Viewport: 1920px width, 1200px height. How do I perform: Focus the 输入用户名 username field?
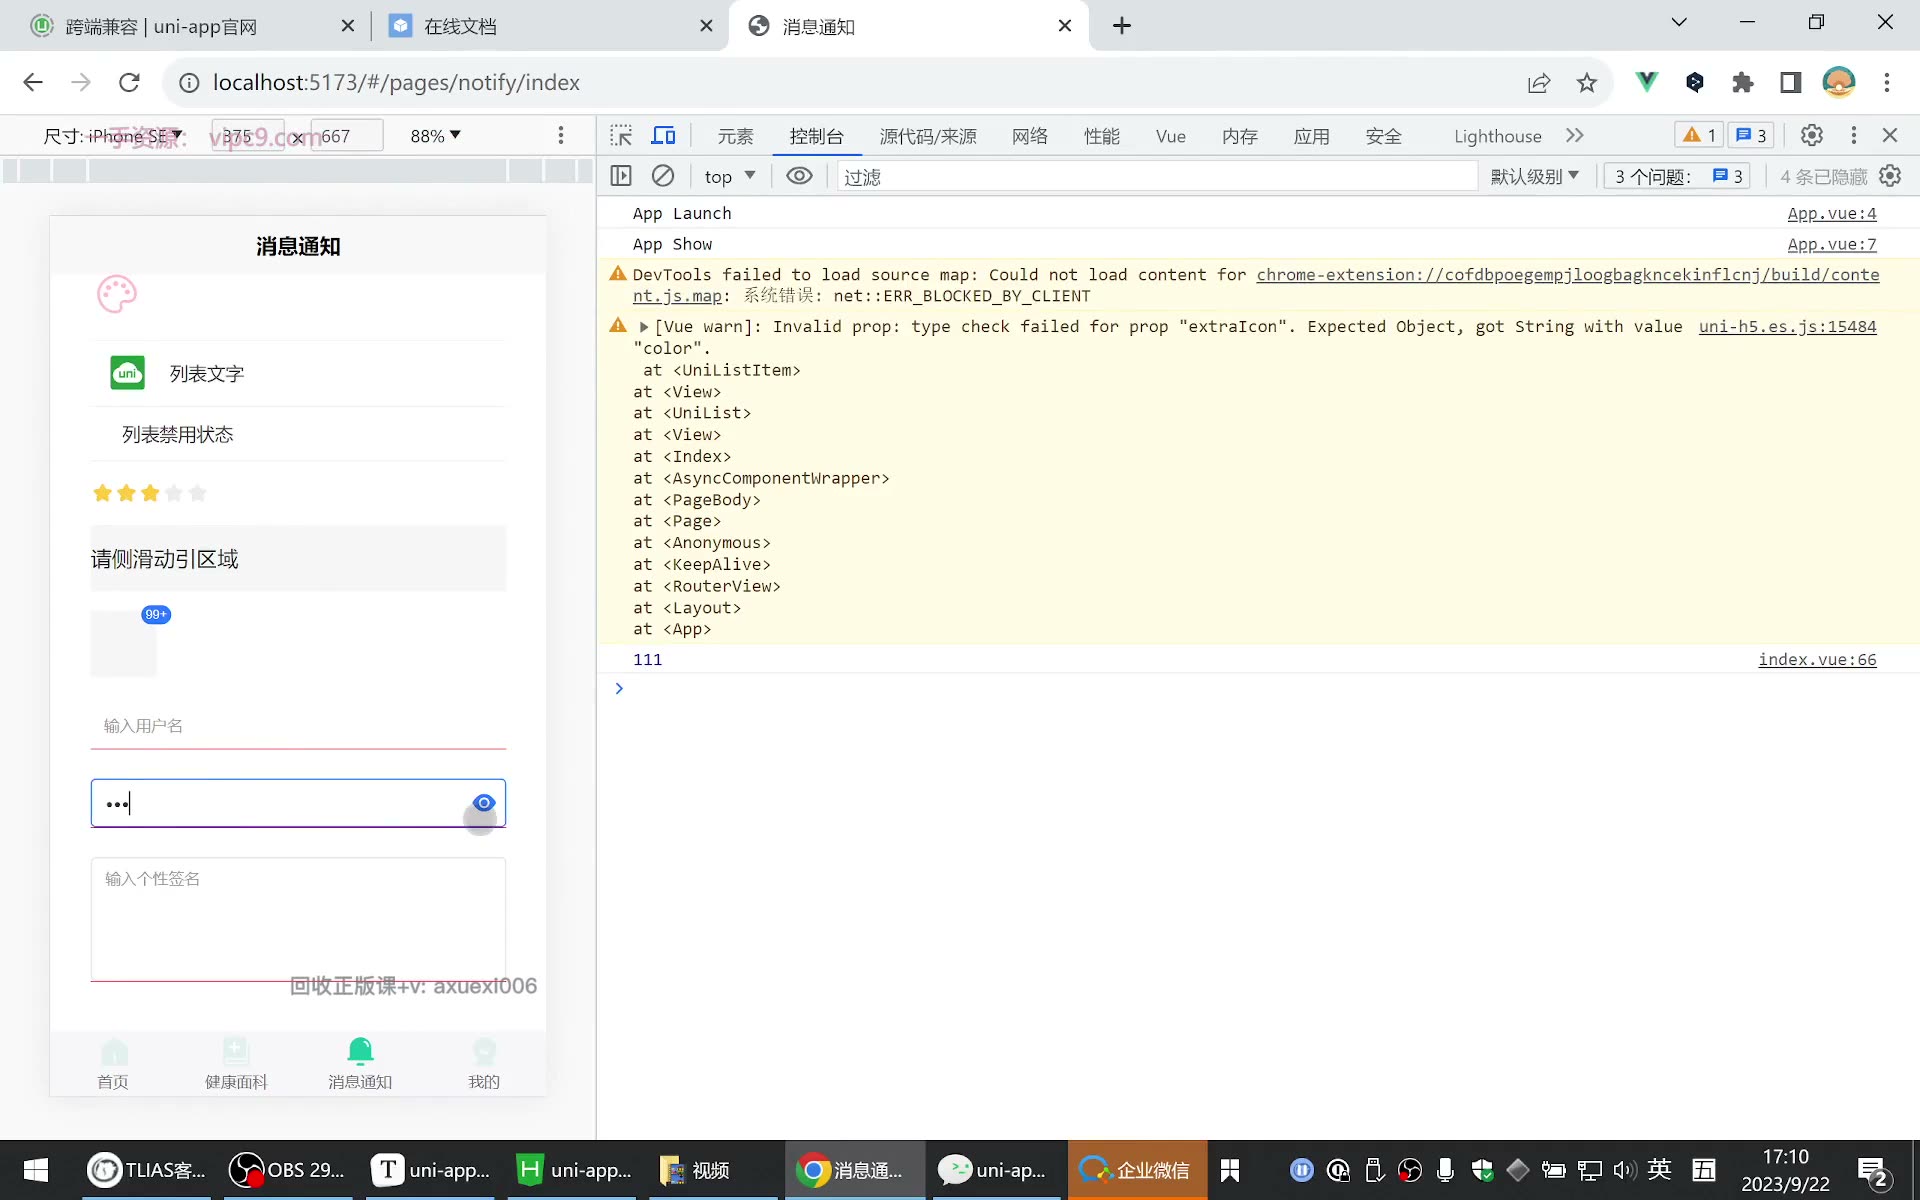[x=298, y=725]
